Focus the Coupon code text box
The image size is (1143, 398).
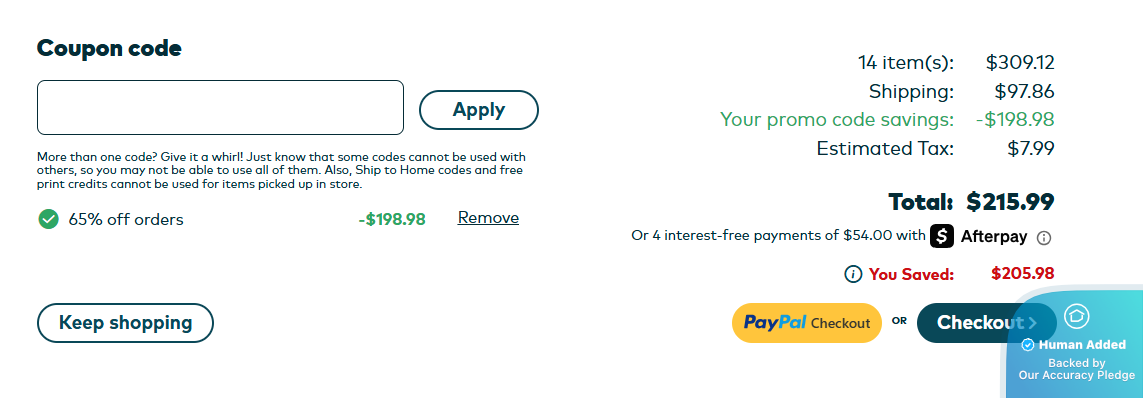[x=220, y=108]
